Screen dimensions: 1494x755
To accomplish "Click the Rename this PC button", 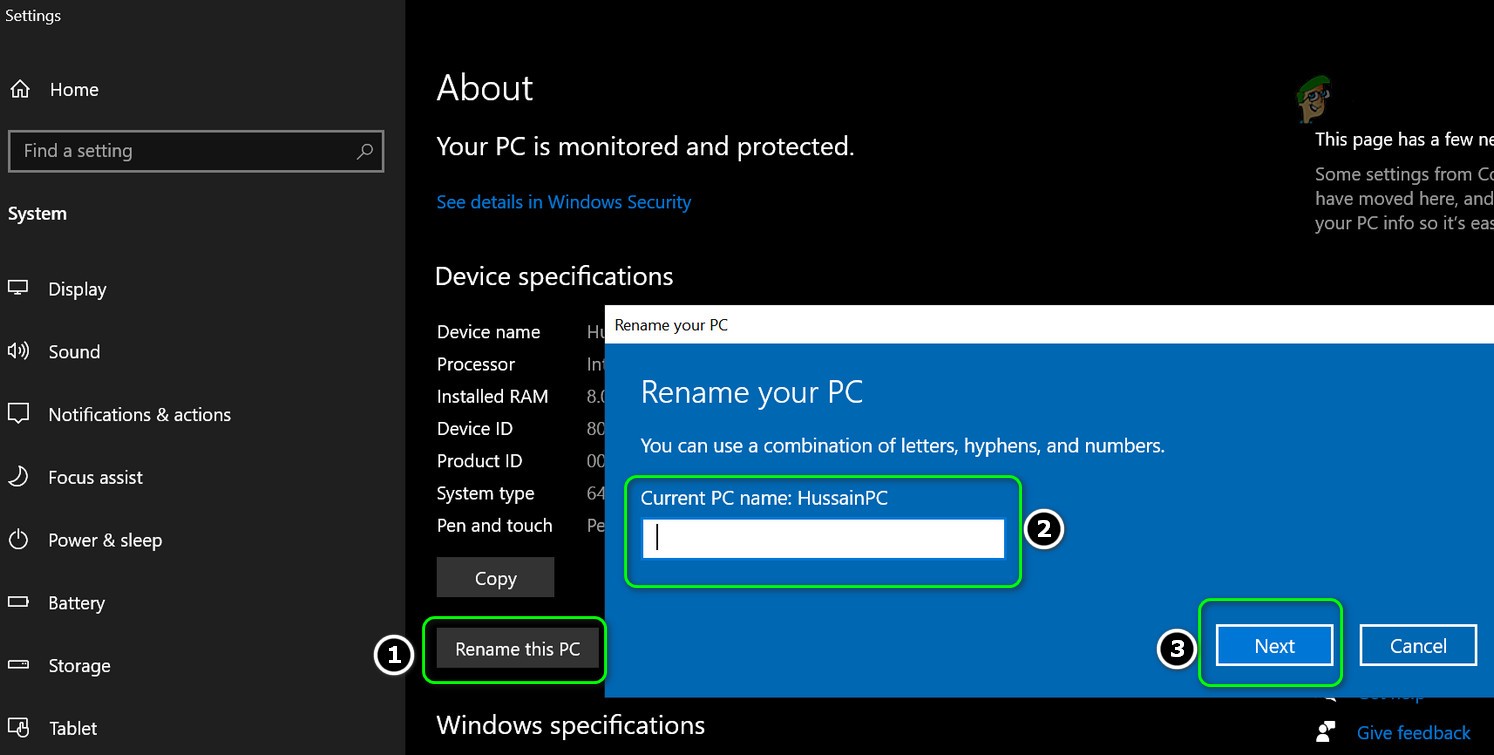I will 517,648.
